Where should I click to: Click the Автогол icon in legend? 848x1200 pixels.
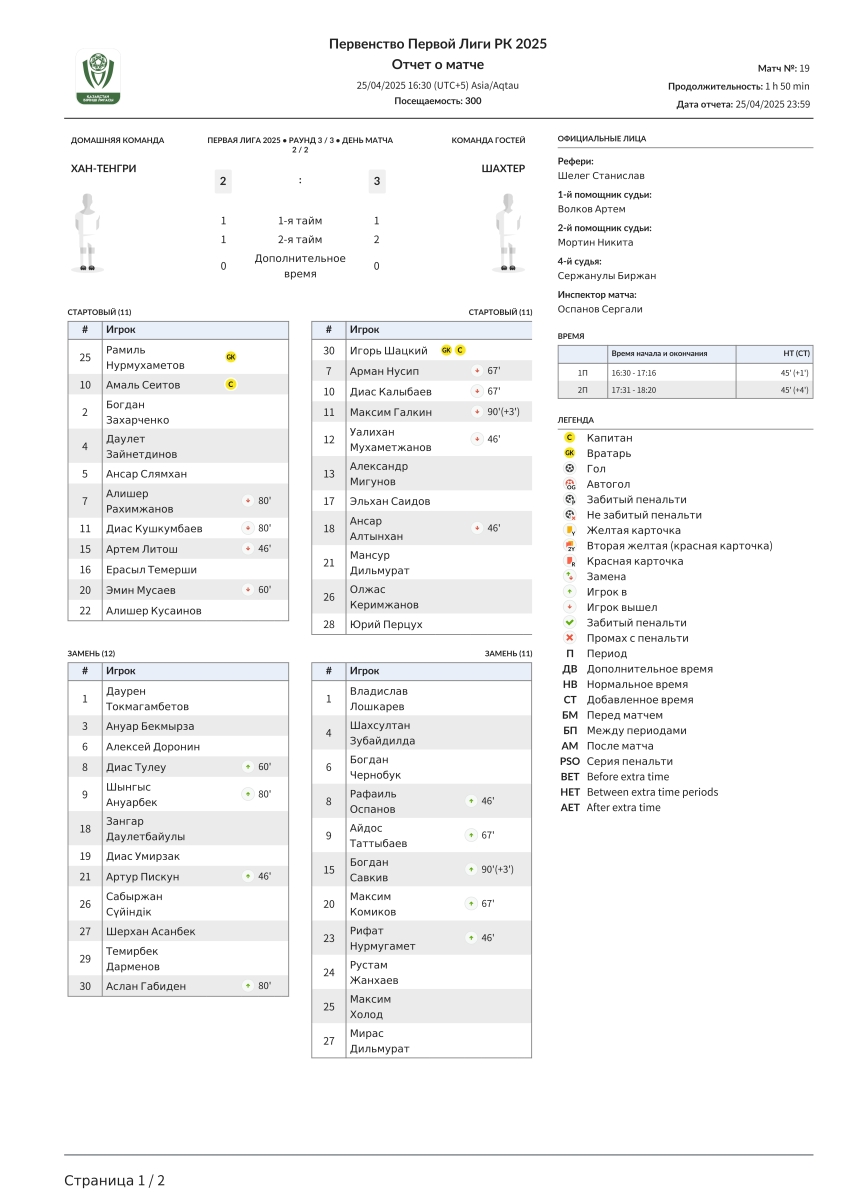570,484
